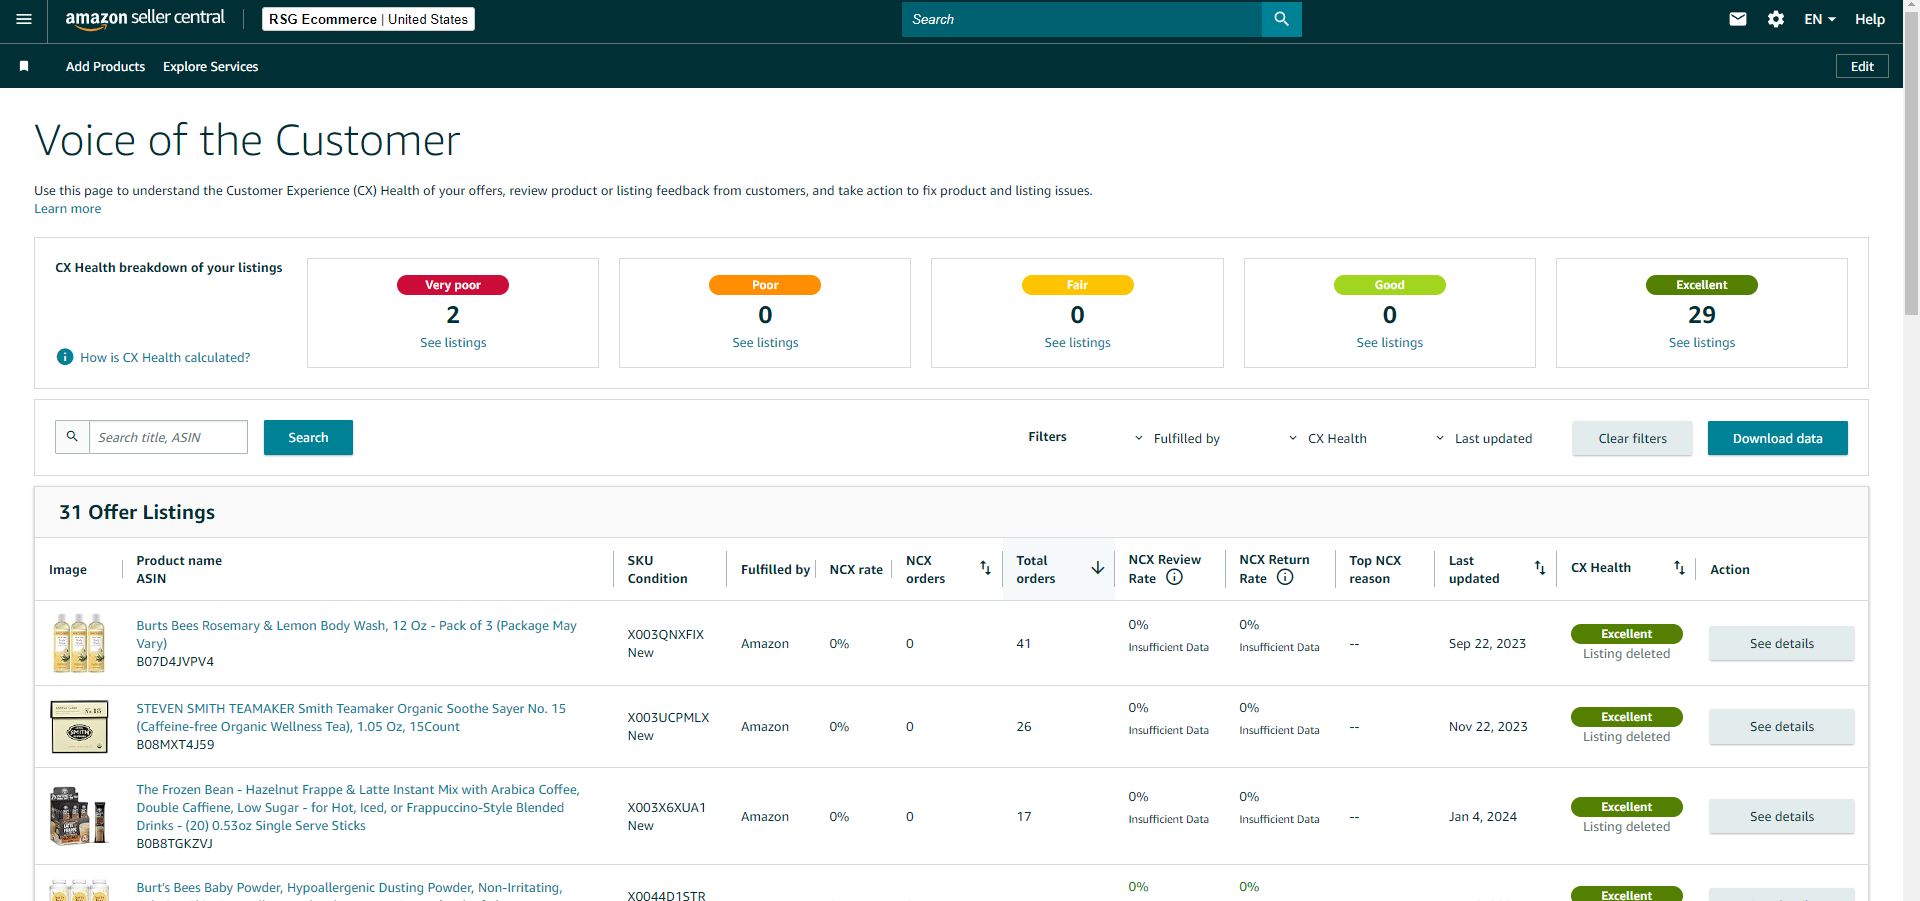Viewport: 1920px width, 901px height.
Task: See details for The Frozen Bean
Action: (x=1781, y=816)
